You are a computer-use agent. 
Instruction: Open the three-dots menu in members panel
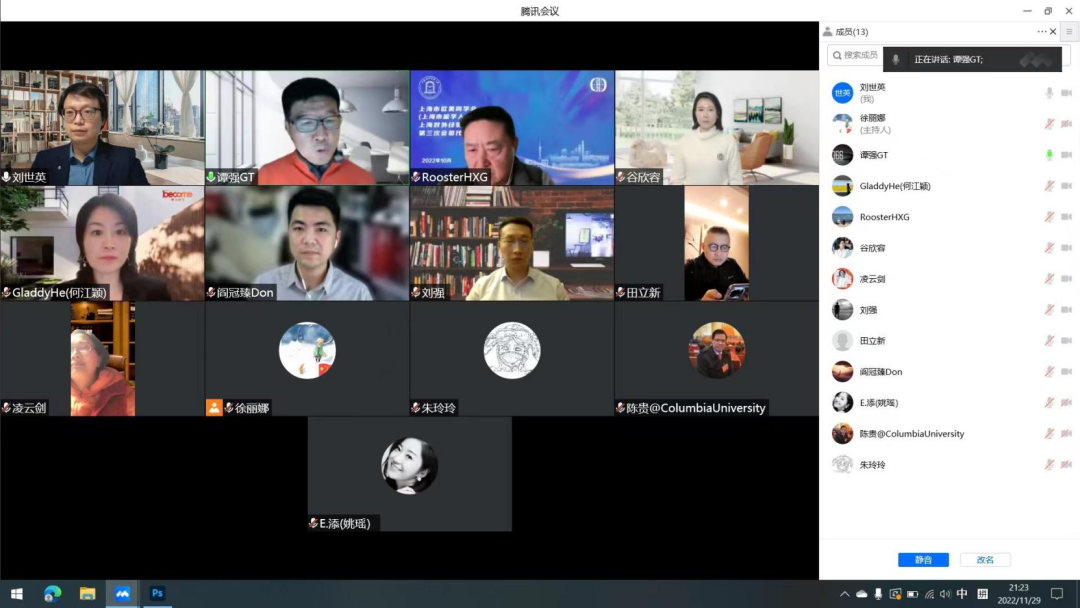[1041, 32]
